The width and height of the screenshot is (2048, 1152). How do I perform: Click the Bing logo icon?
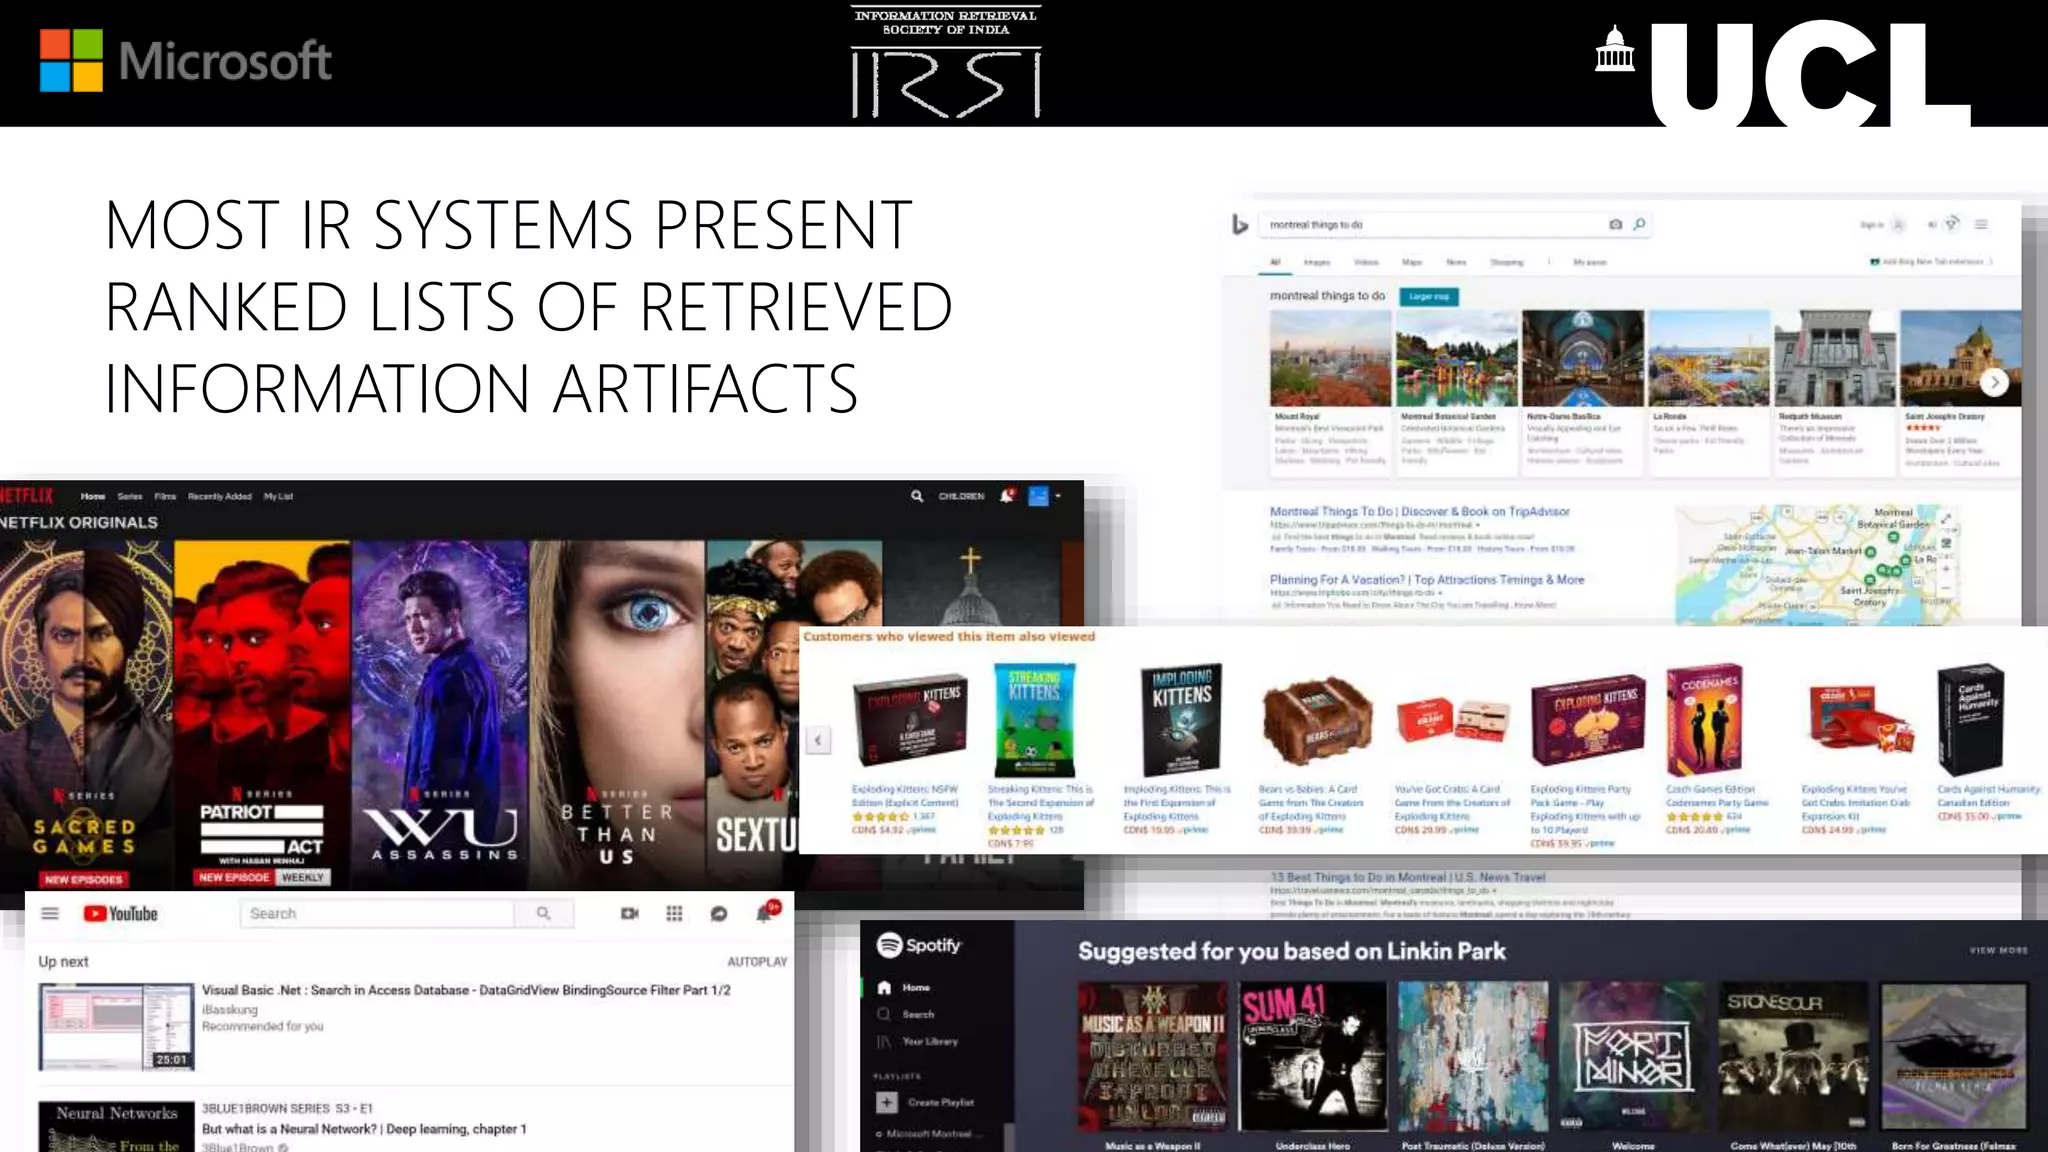click(x=1240, y=225)
